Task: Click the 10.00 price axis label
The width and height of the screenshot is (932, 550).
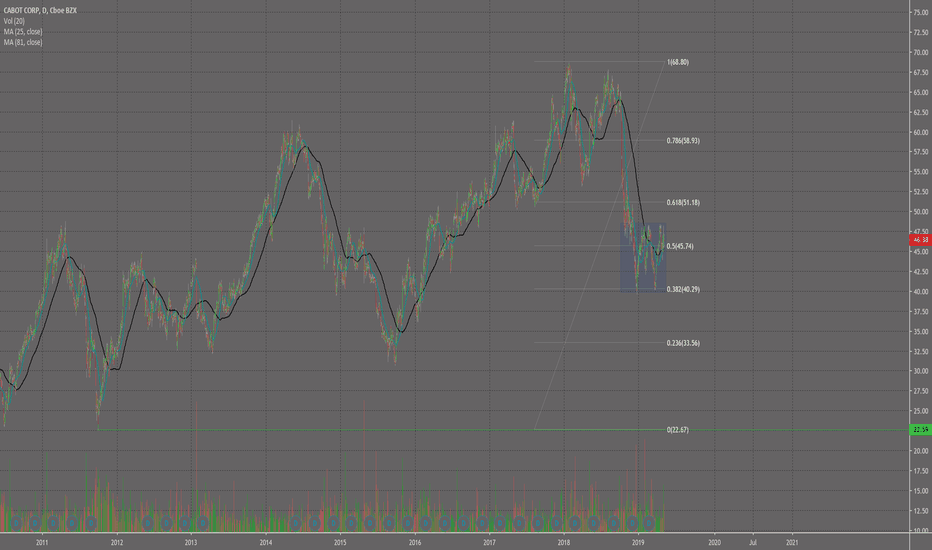Action: pos(921,530)
